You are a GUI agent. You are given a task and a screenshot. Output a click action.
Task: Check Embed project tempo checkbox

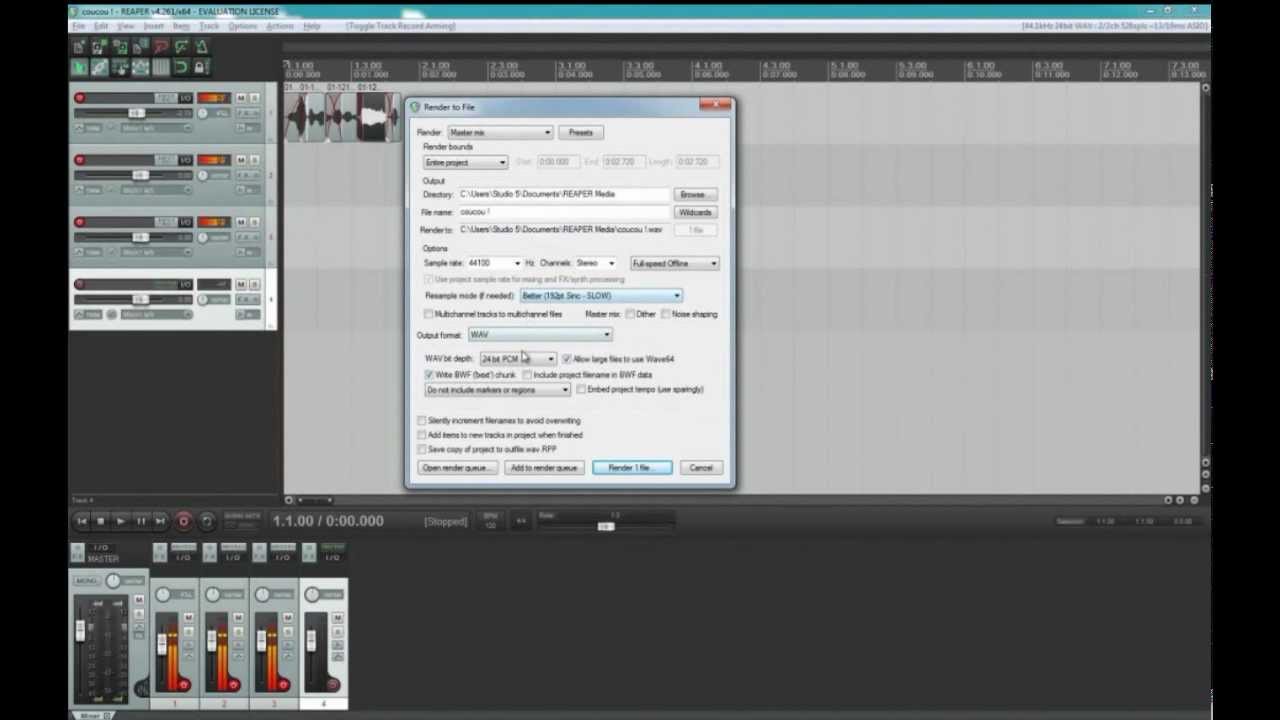tap(581, 390)
